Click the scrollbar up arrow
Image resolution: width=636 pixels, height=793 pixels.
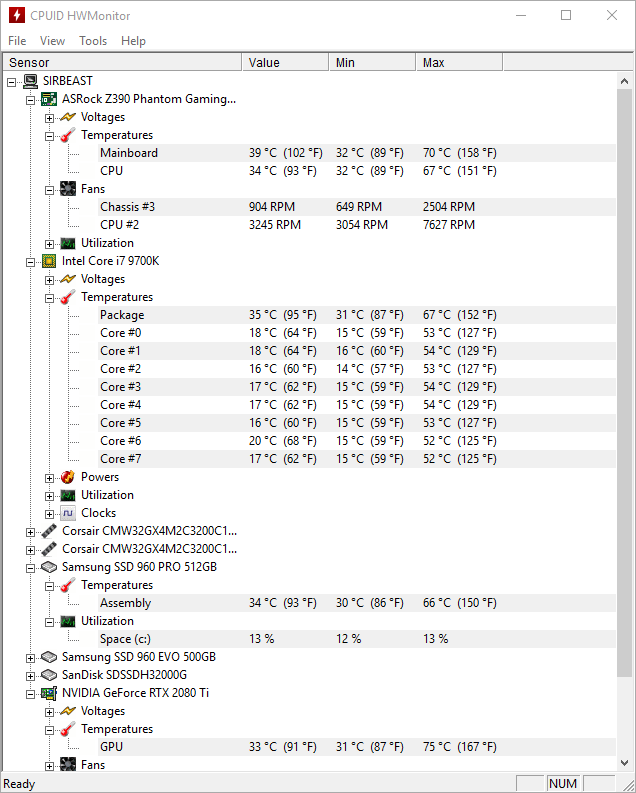[x=624, y=81]
